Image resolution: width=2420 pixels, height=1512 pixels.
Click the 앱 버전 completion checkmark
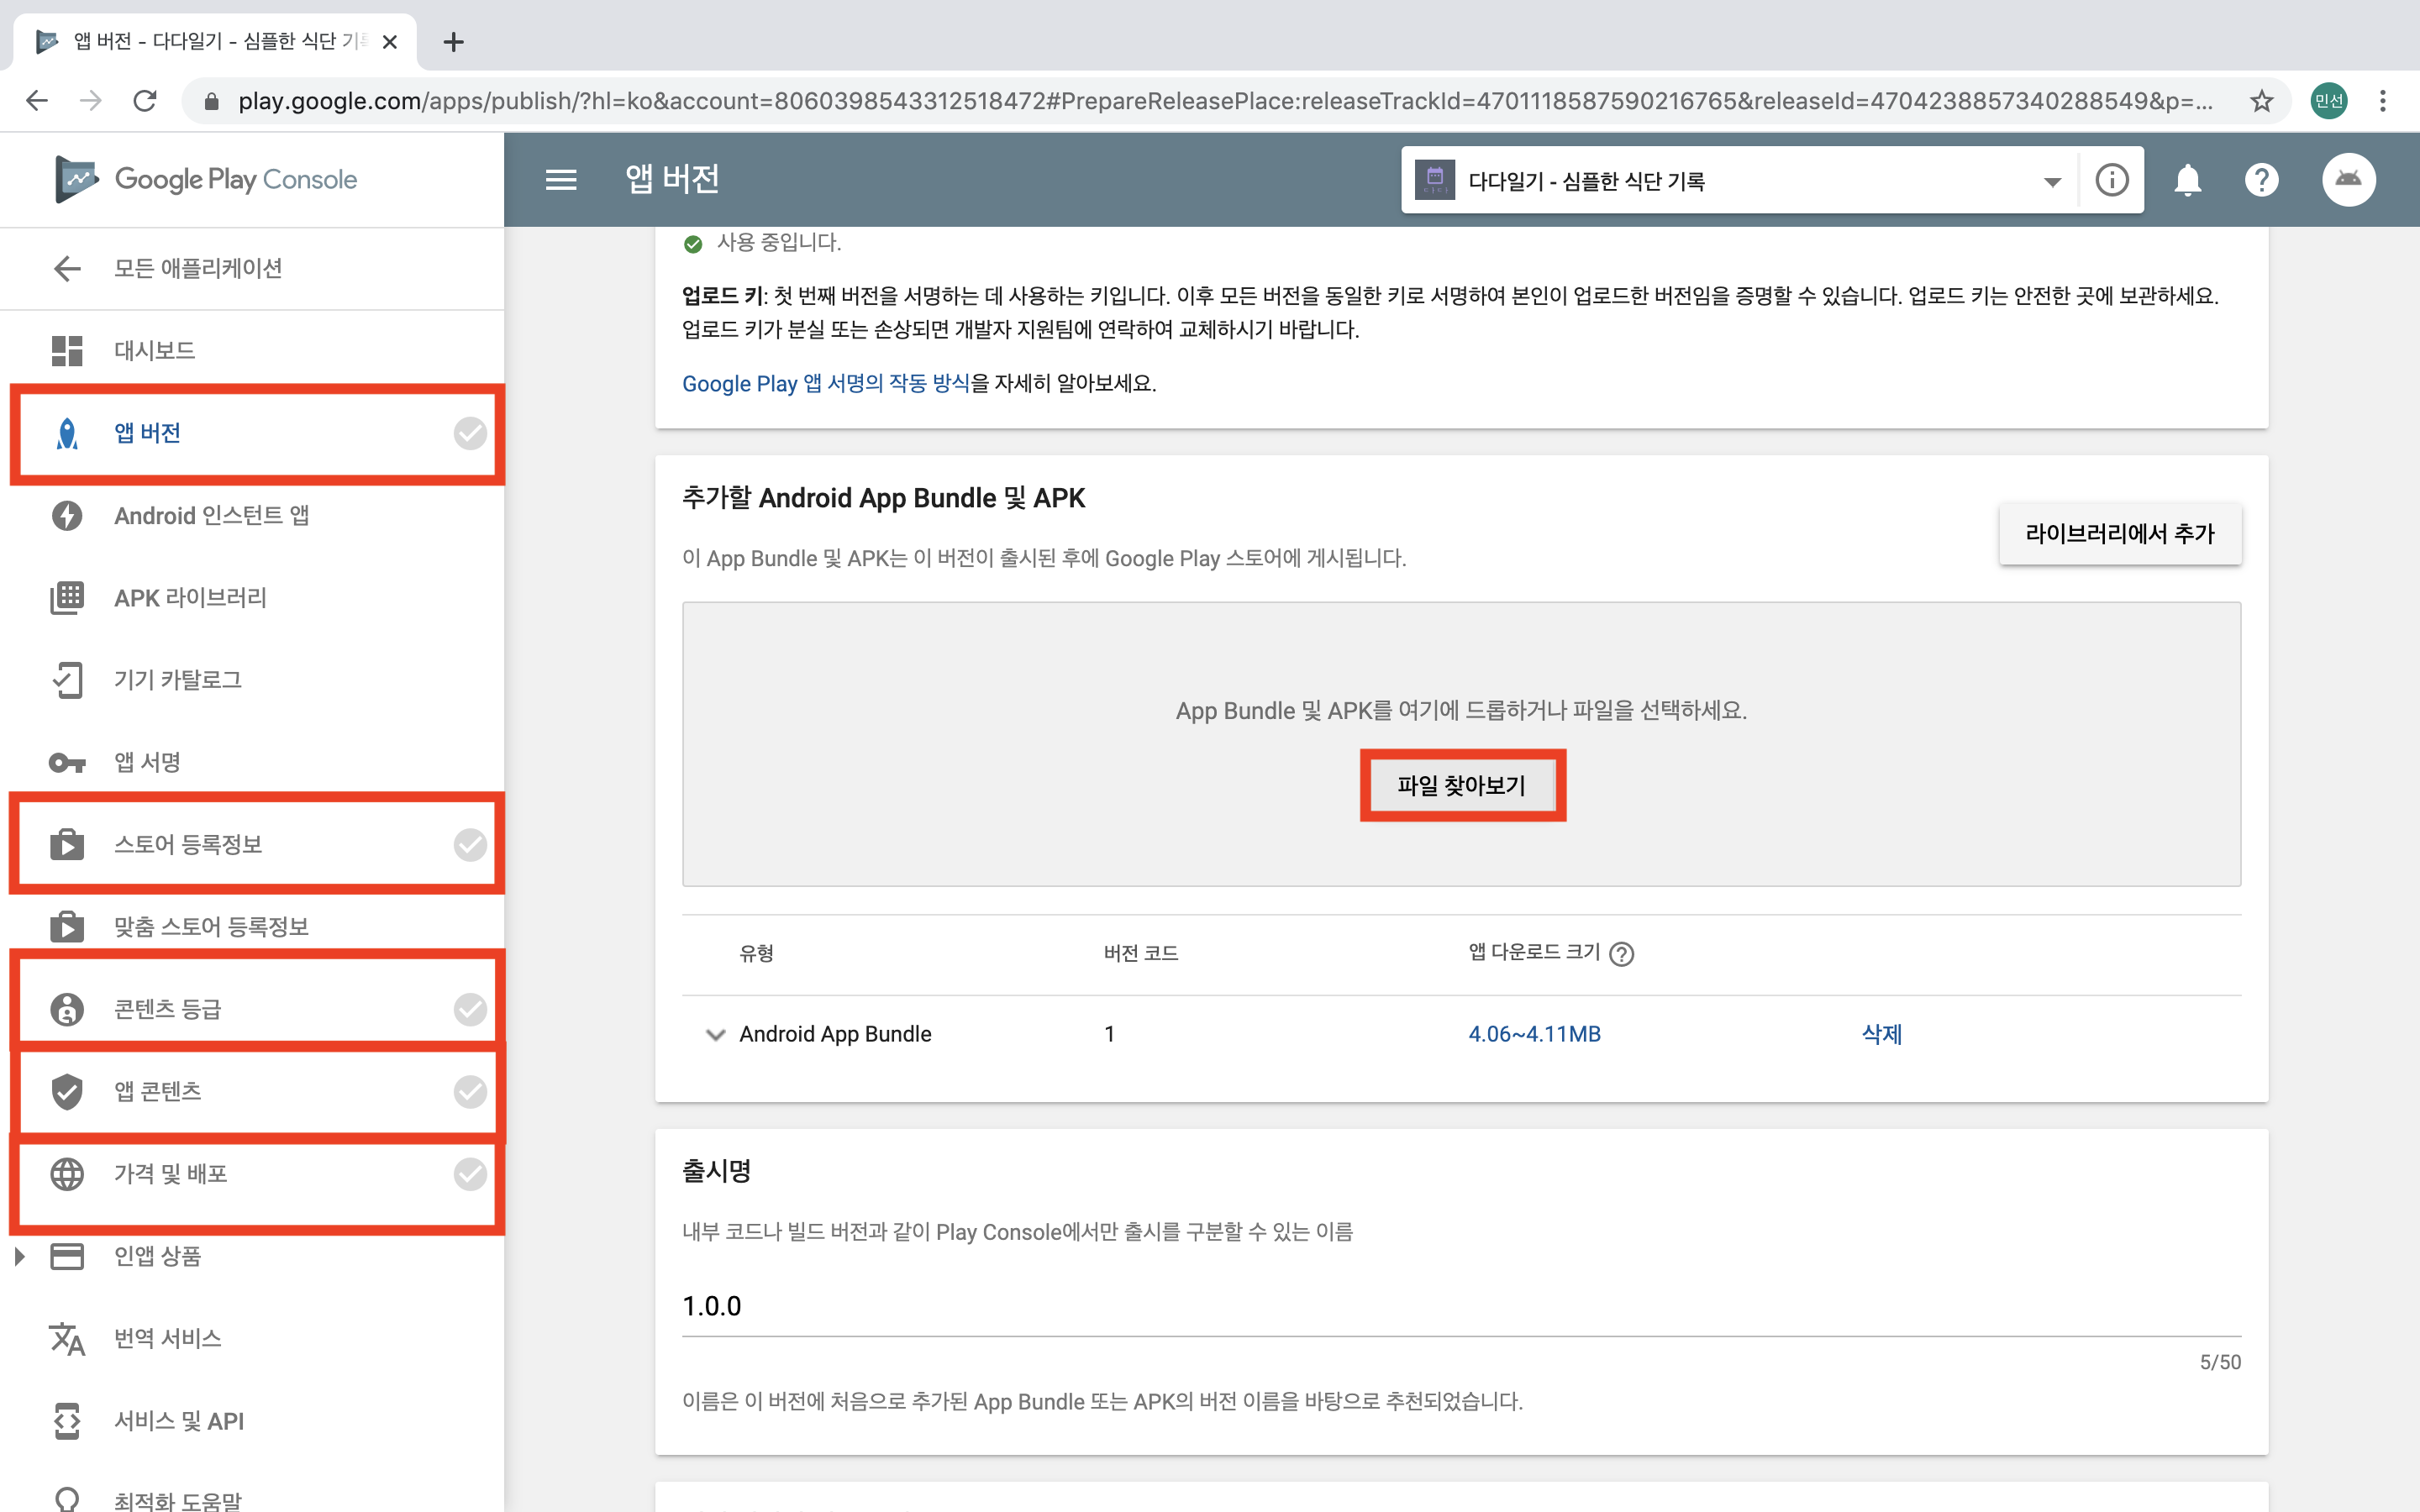[x=470, y=433]
